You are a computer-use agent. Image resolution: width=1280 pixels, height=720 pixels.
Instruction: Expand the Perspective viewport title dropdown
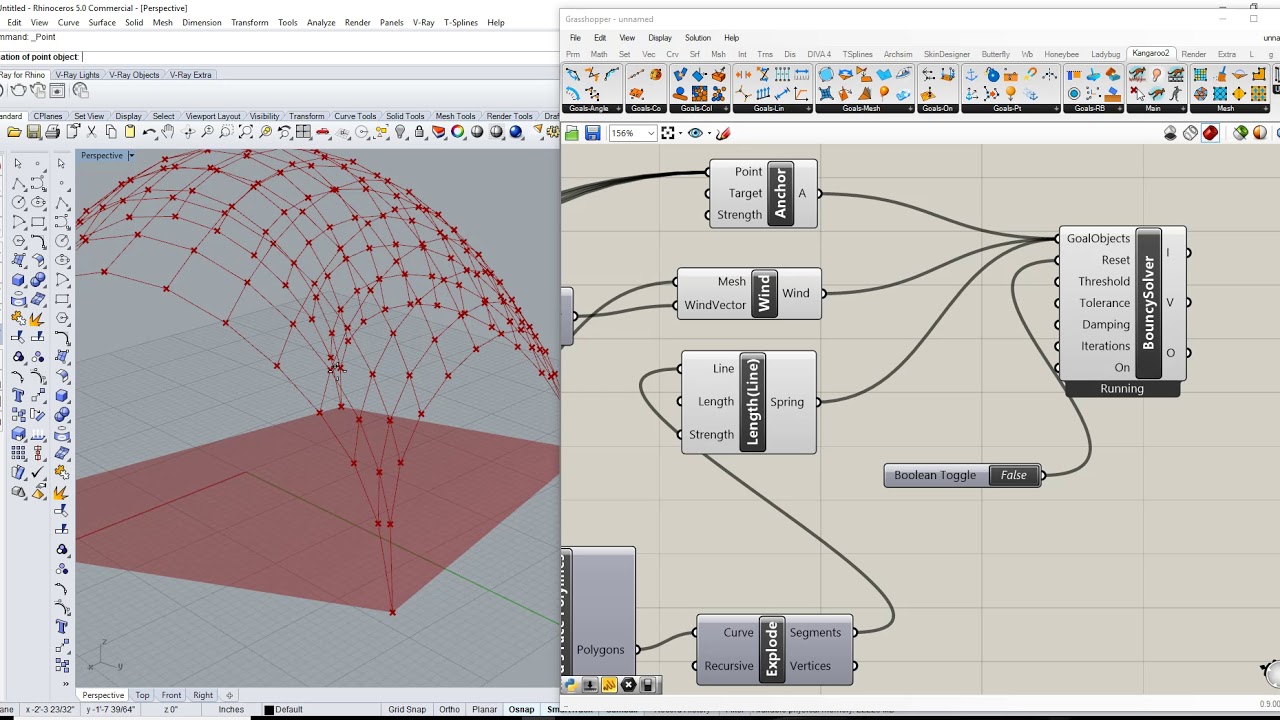130,155
